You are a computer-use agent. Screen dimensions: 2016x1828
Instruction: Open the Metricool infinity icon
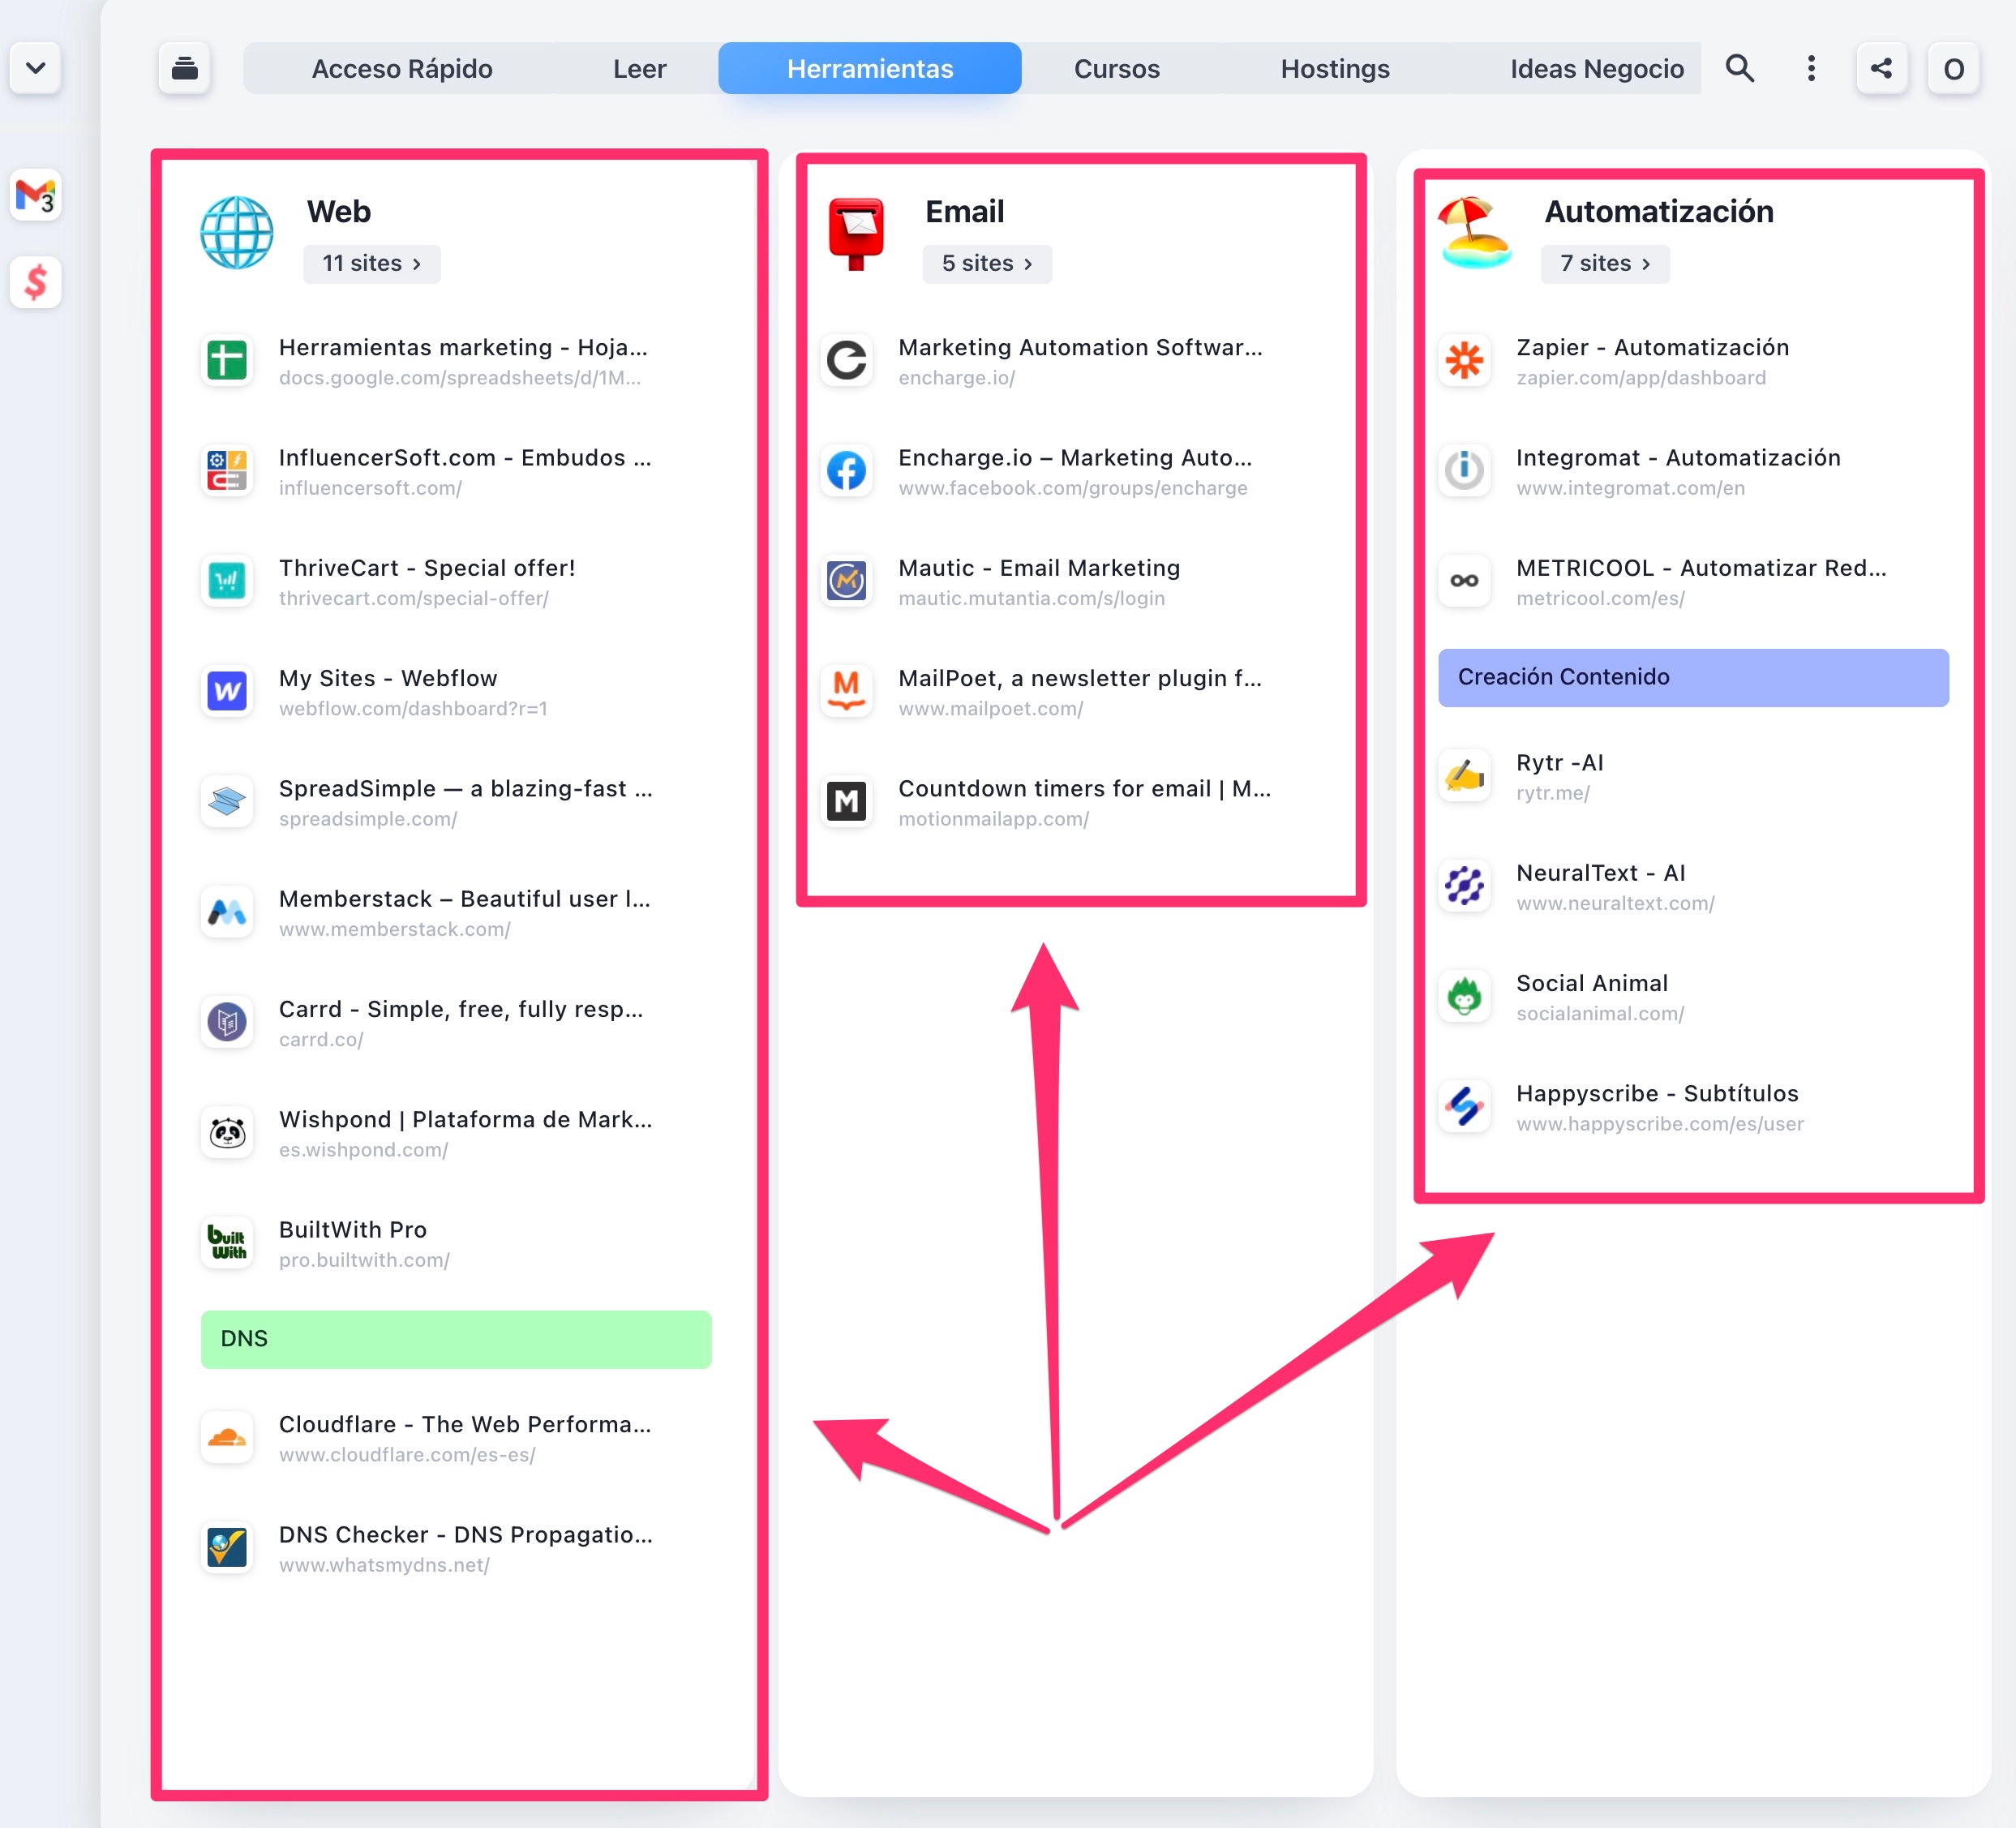tap(1464, 581)
